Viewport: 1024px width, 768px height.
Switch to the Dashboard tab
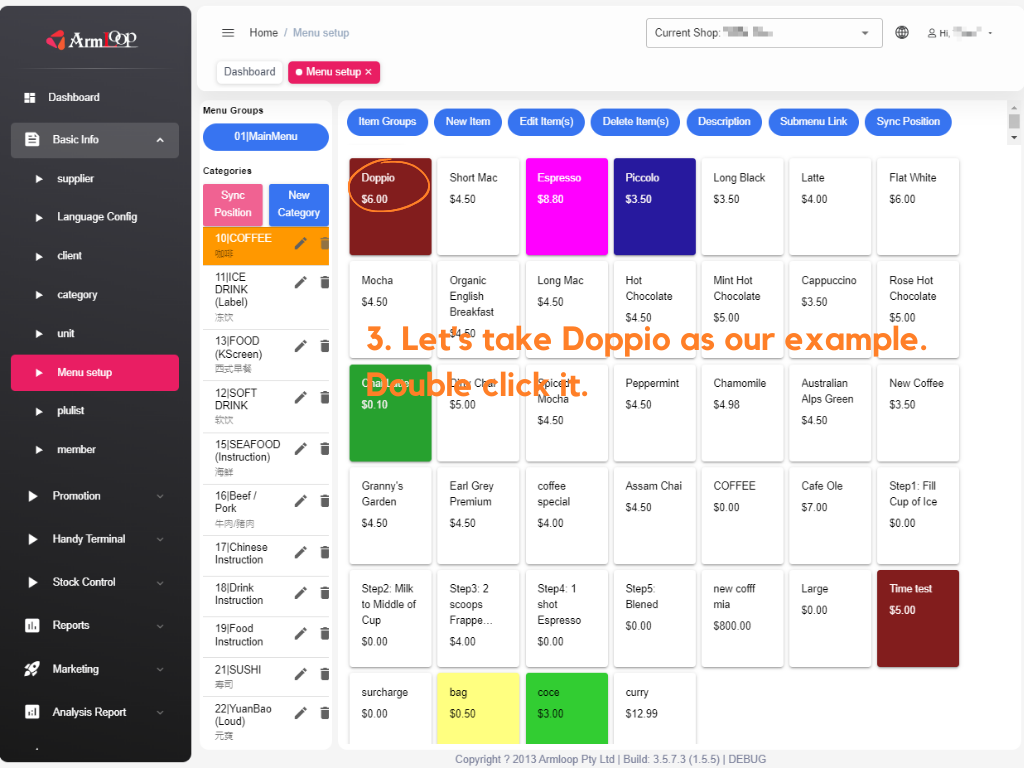click(x=249, y=72)
